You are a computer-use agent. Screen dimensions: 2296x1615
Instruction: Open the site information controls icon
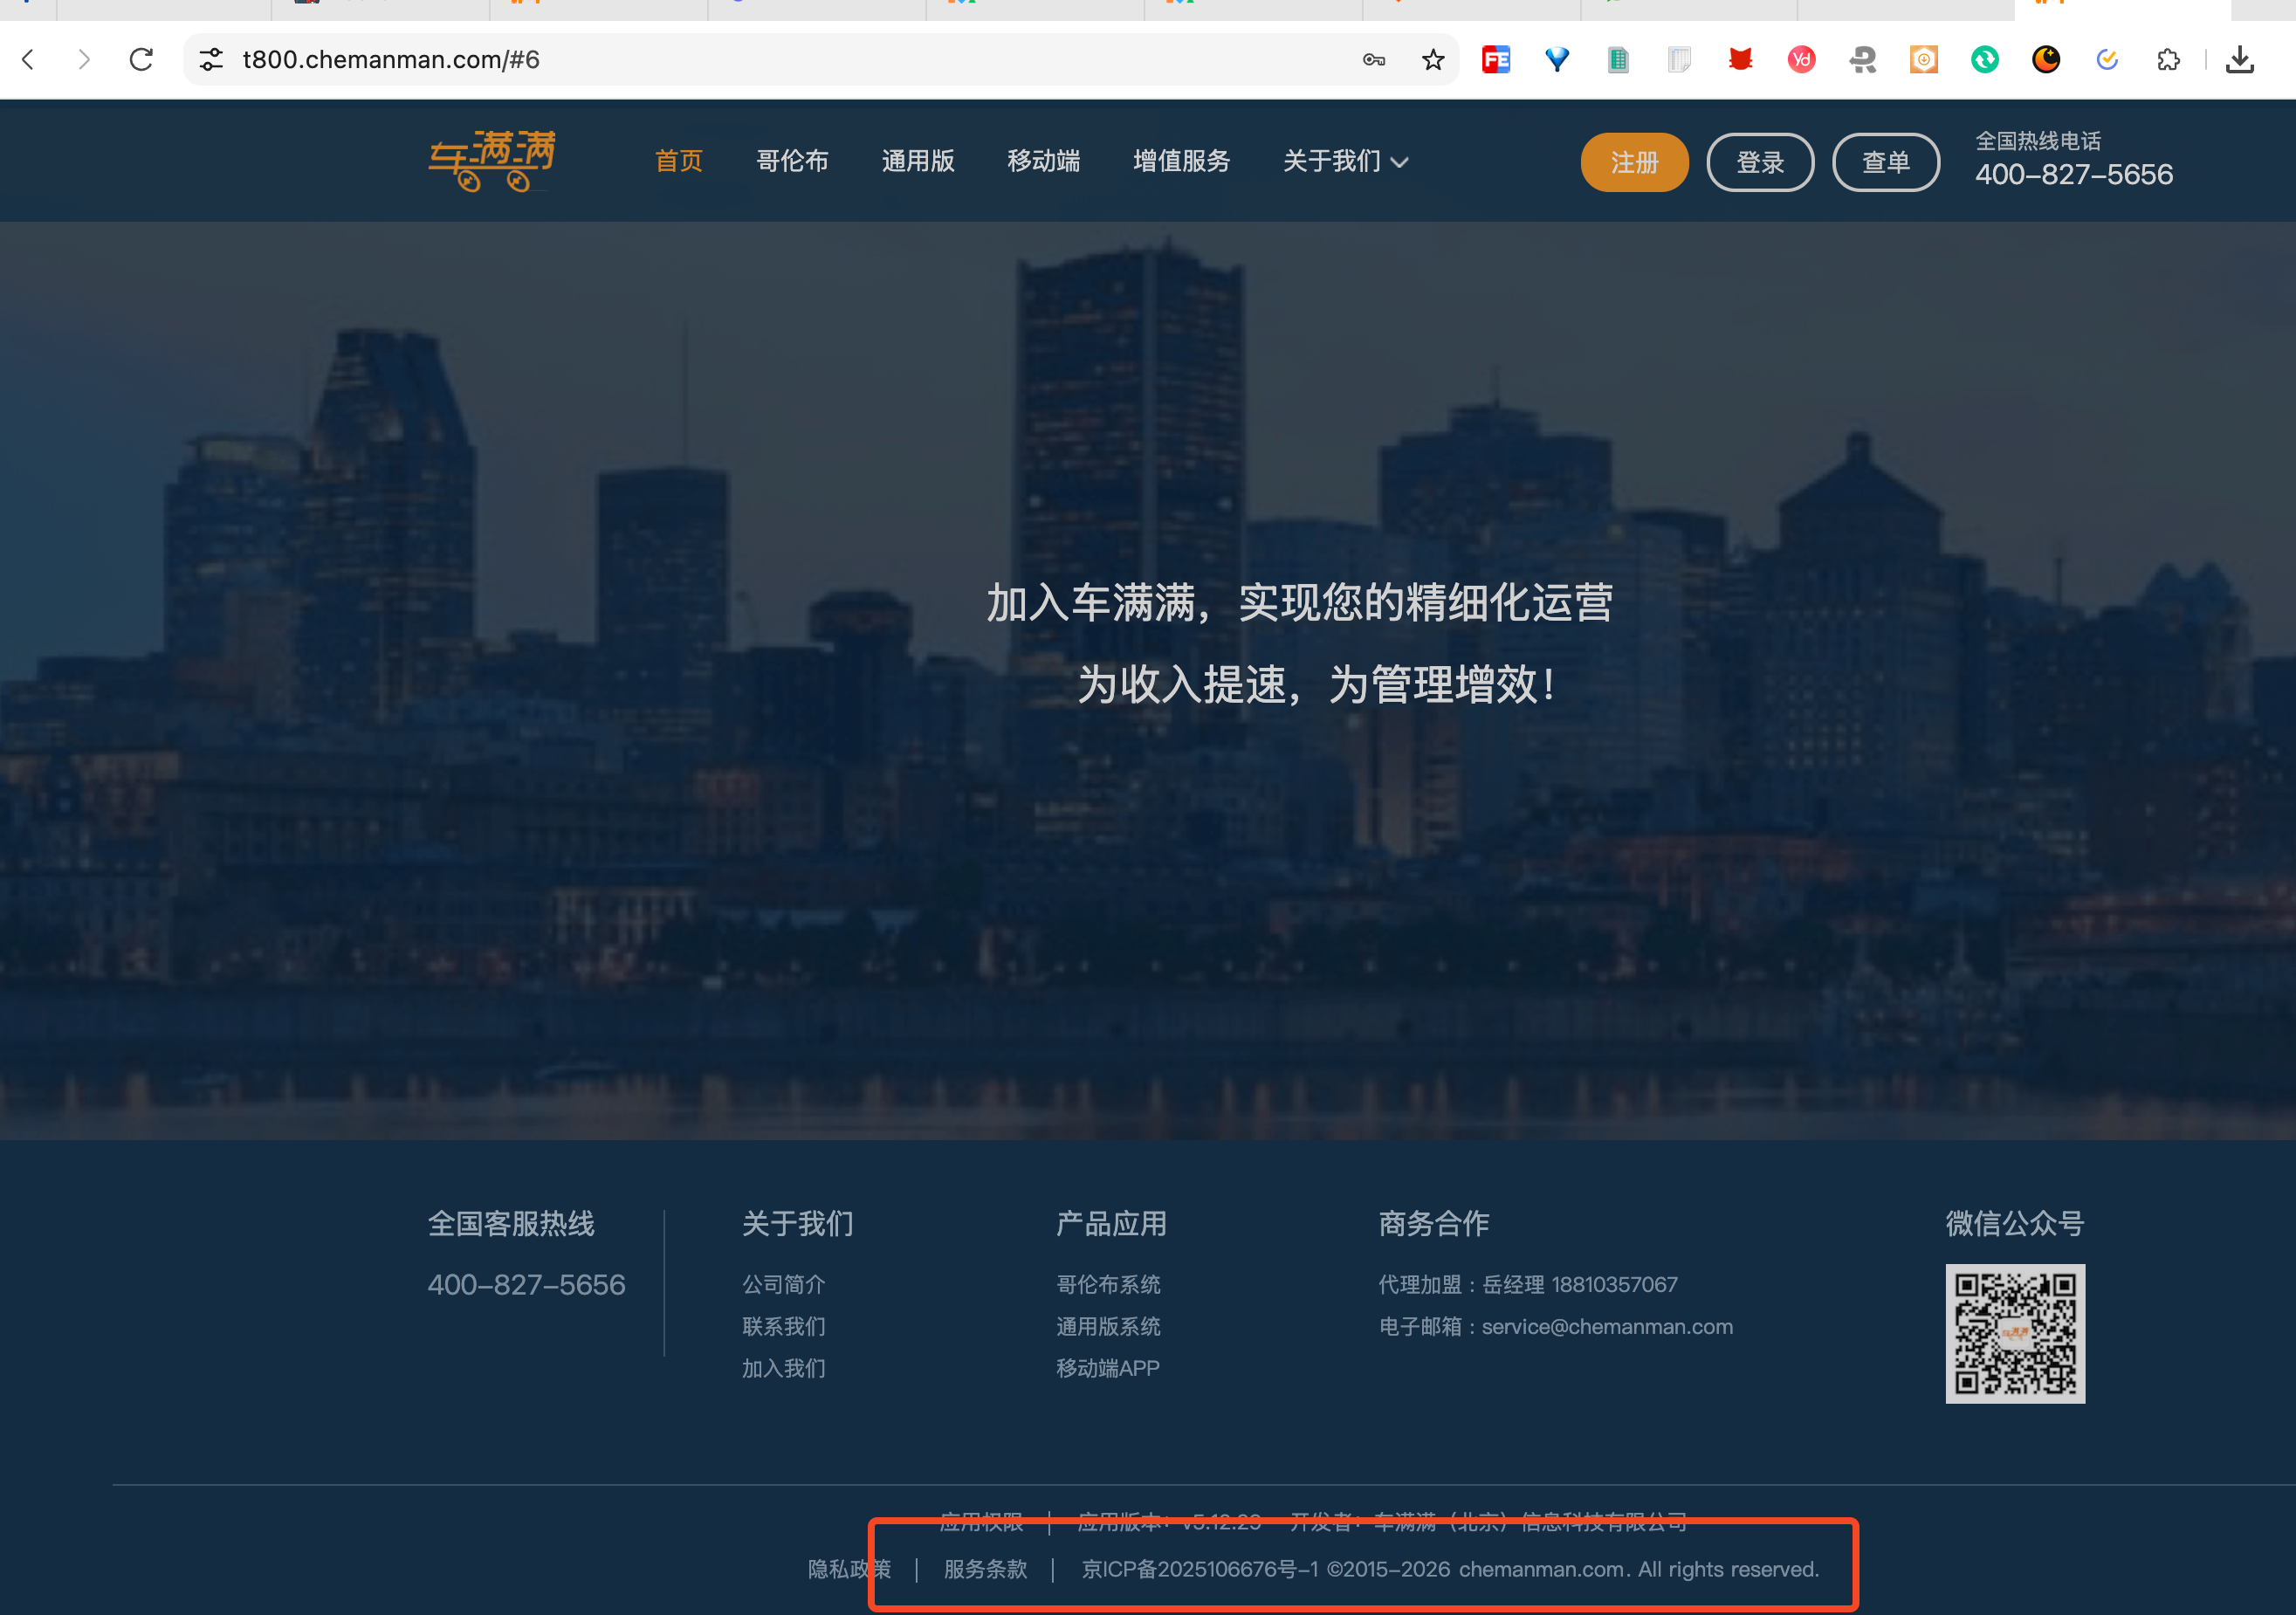pos(211,60)
